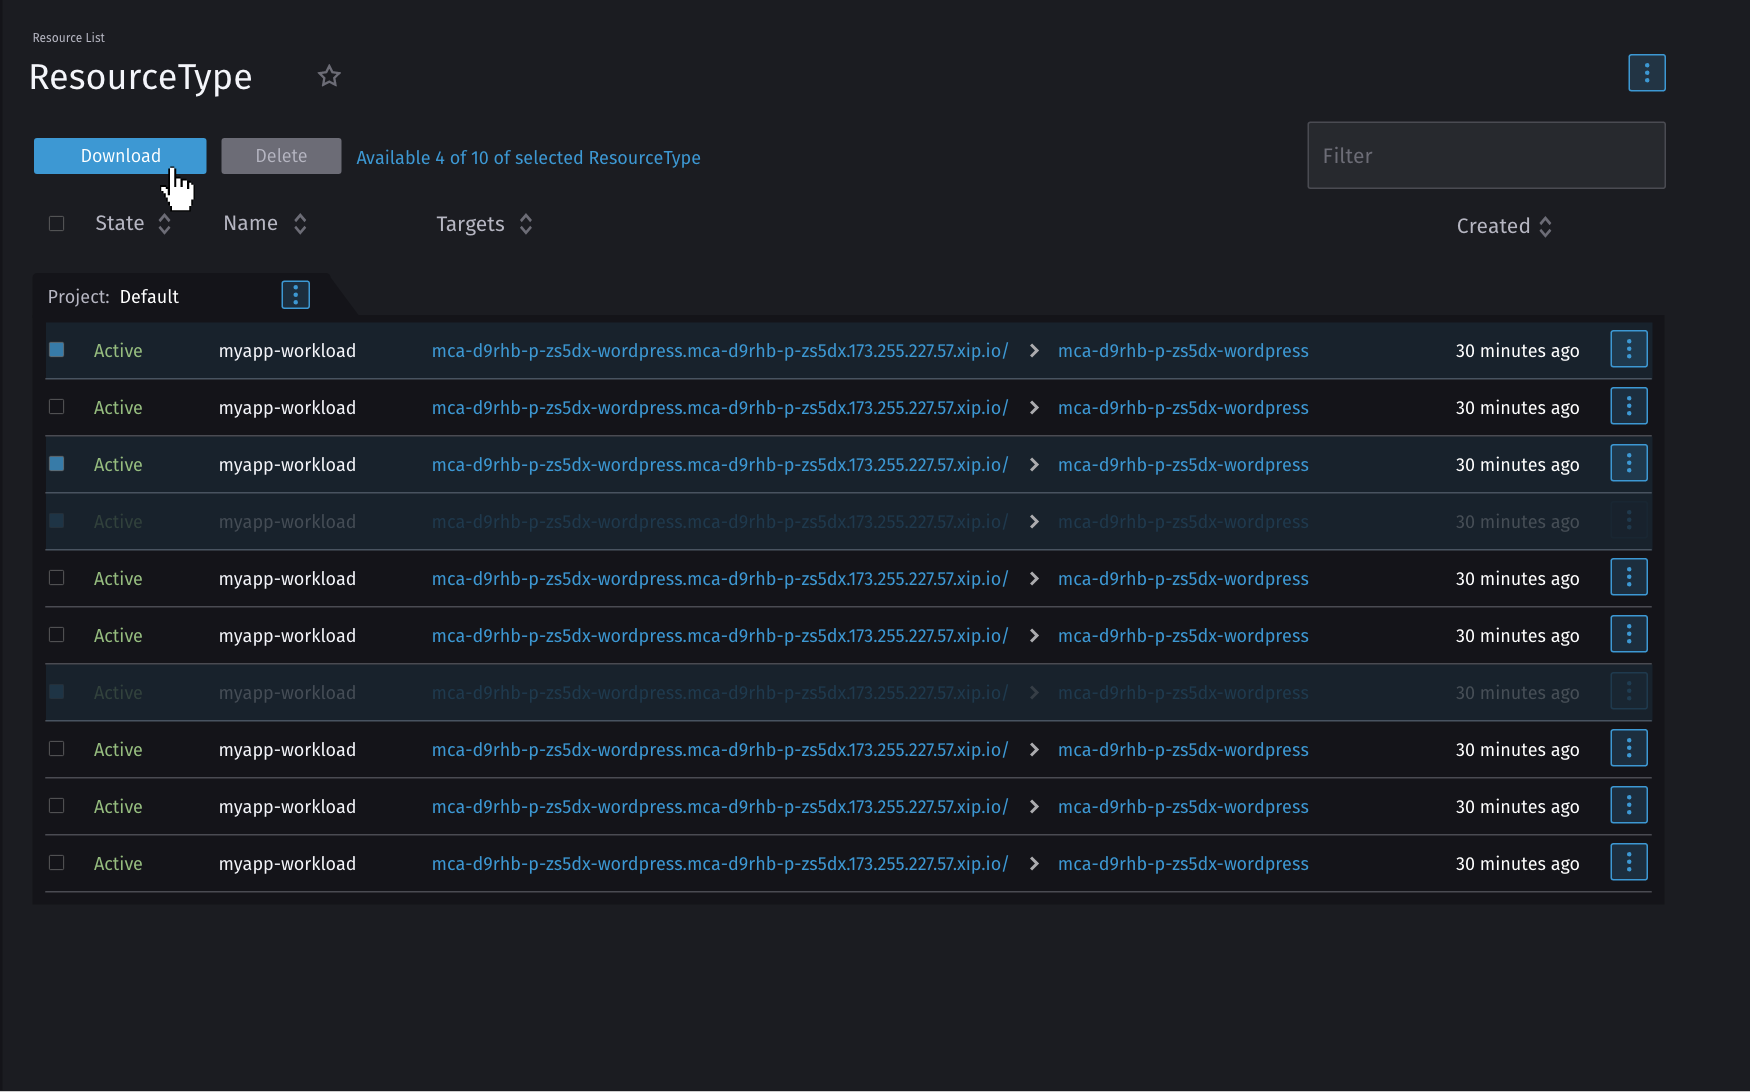Open the Default project options kebab menu
The height and width of the screenshot is (1092, 1750).
(294, 295)
